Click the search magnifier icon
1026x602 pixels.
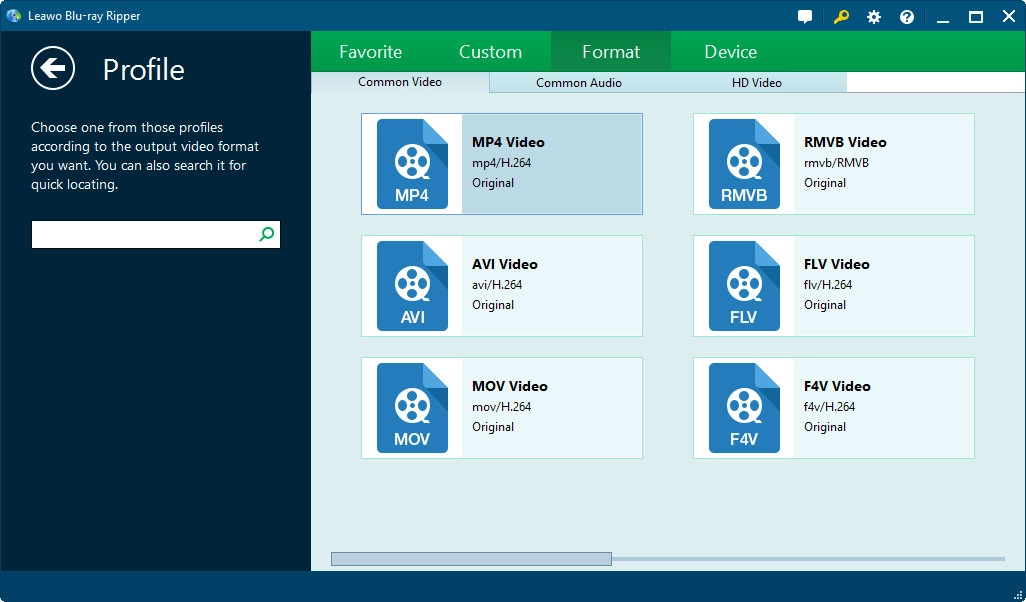click(266, 235)
